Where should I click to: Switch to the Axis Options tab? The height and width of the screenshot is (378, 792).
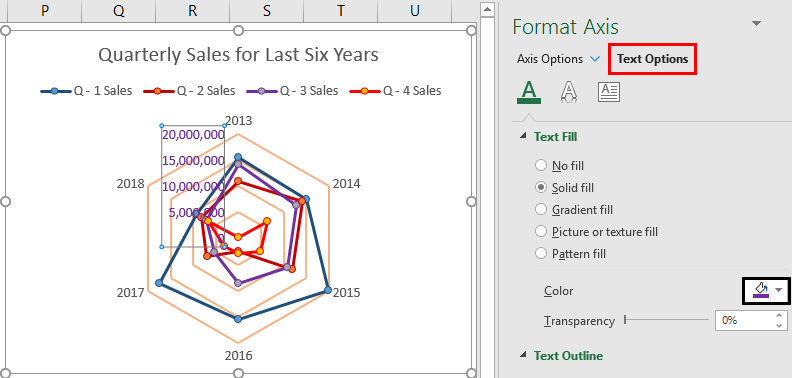click(550, 59)
